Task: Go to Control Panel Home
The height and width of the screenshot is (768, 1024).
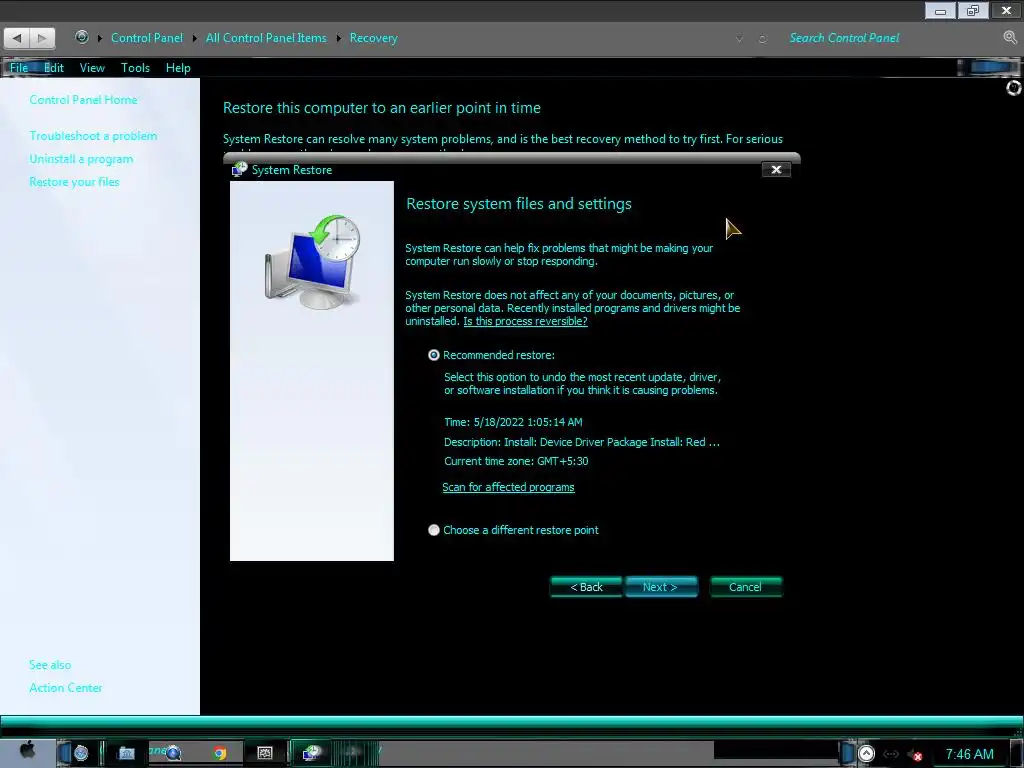Action: [x=84, y=100]
